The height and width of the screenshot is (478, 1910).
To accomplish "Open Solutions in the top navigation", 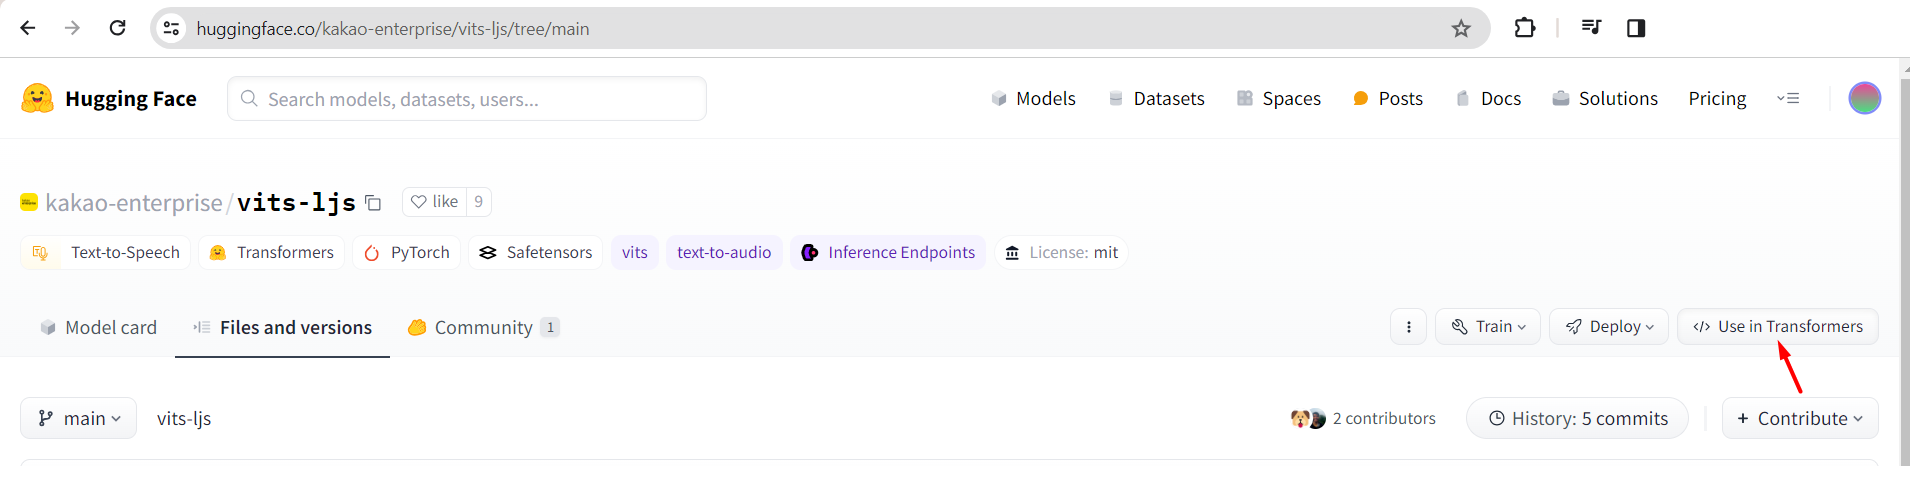I will [x=1605, y=98].
